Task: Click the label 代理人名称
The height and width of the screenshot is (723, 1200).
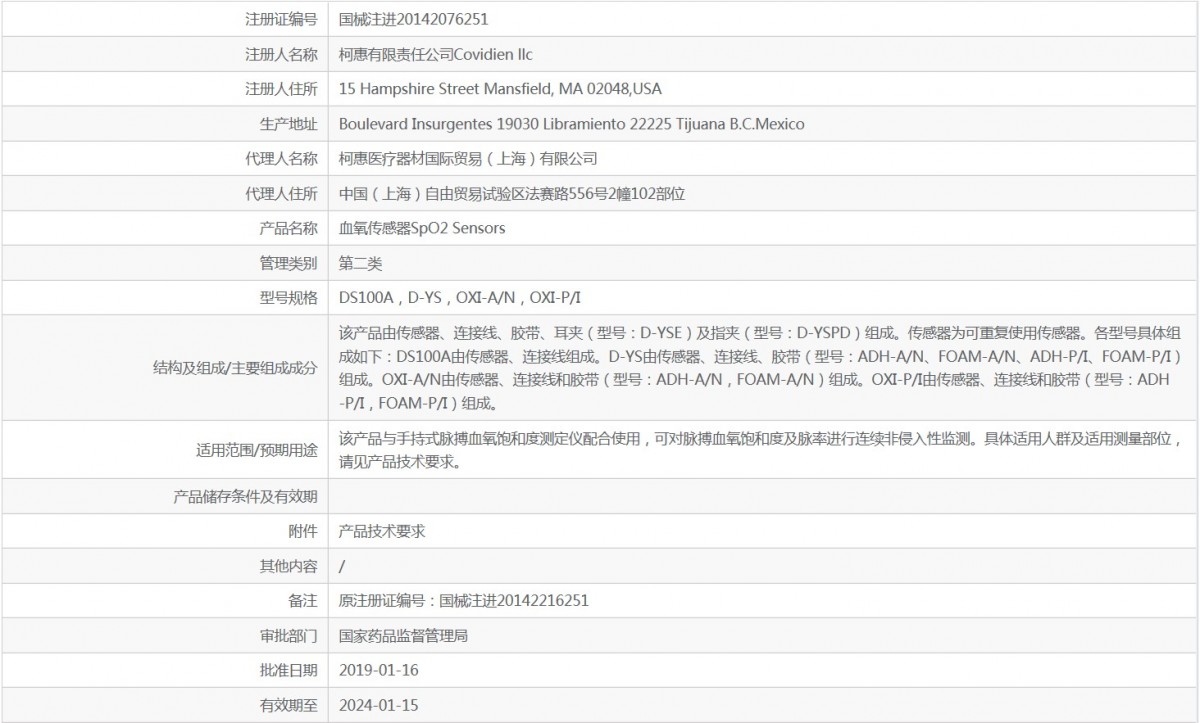Action: coord(281,158)
